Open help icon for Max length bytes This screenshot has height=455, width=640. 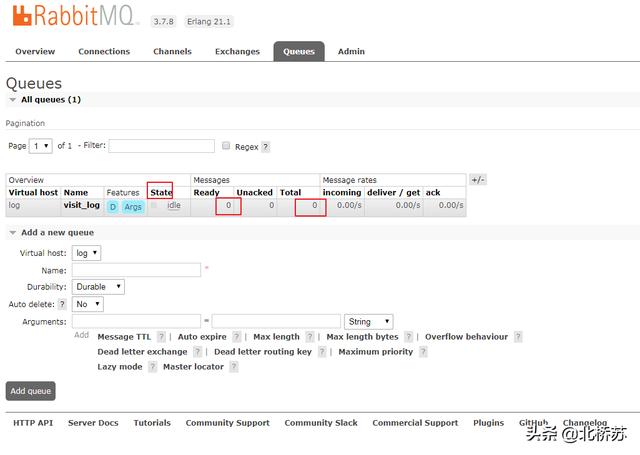409,337
